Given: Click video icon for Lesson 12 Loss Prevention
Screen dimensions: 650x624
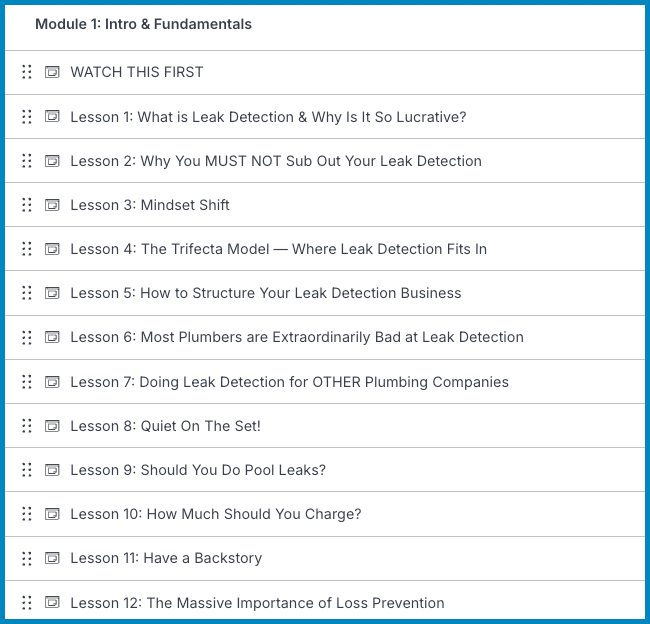Looking at the screenshot, I should pyautogui.click(x=52, y=603).
